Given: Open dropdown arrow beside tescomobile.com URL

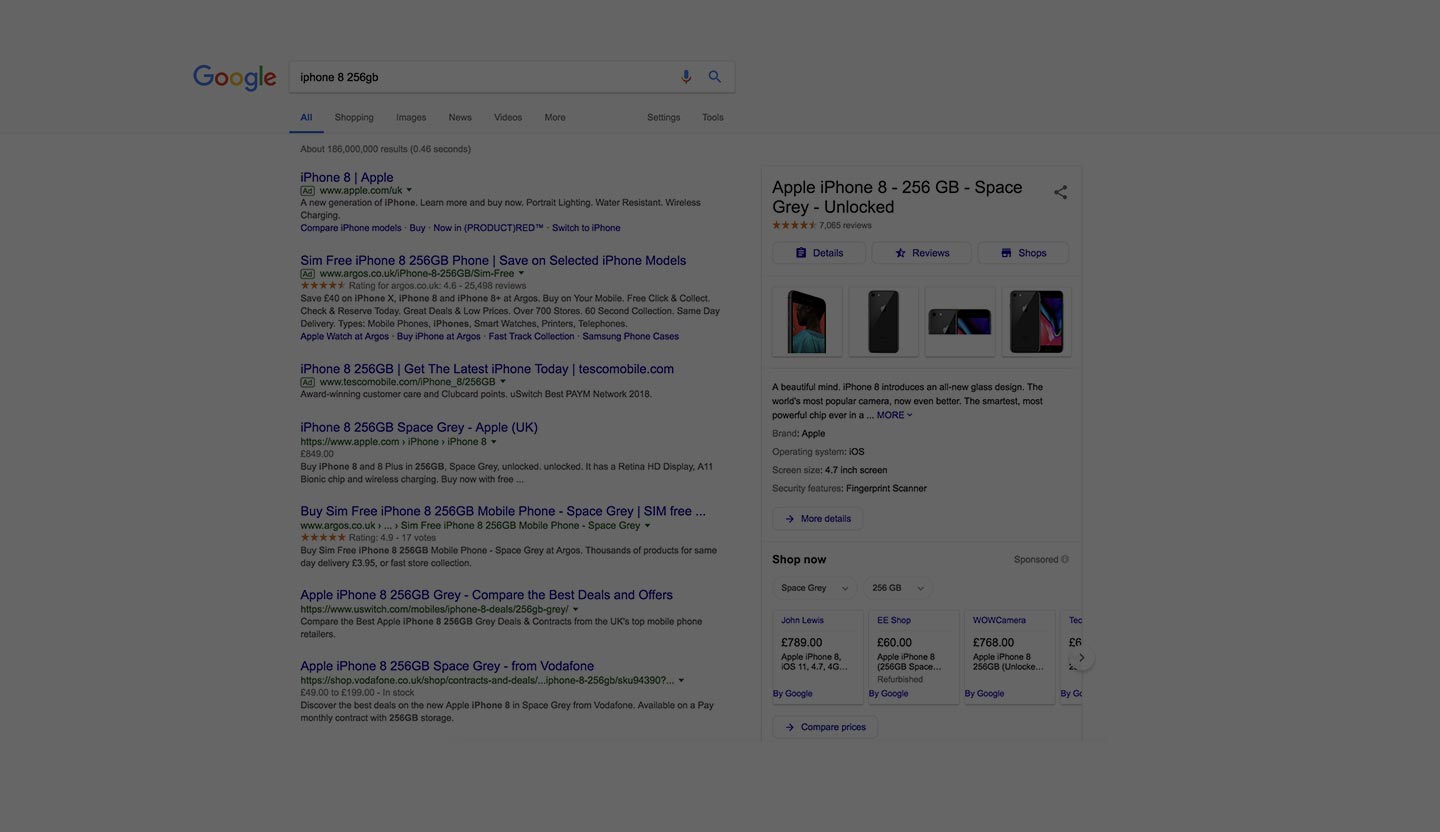Looking at the screenshot, I should 503,381.
